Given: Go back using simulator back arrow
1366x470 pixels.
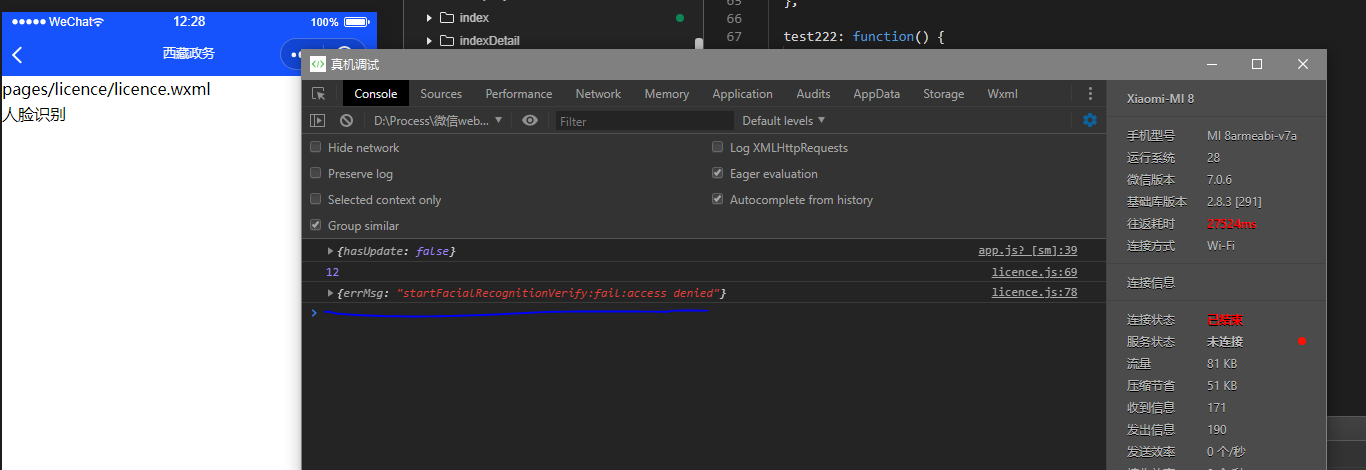Looking at the screenshot, I should click(x=17, y=55).
